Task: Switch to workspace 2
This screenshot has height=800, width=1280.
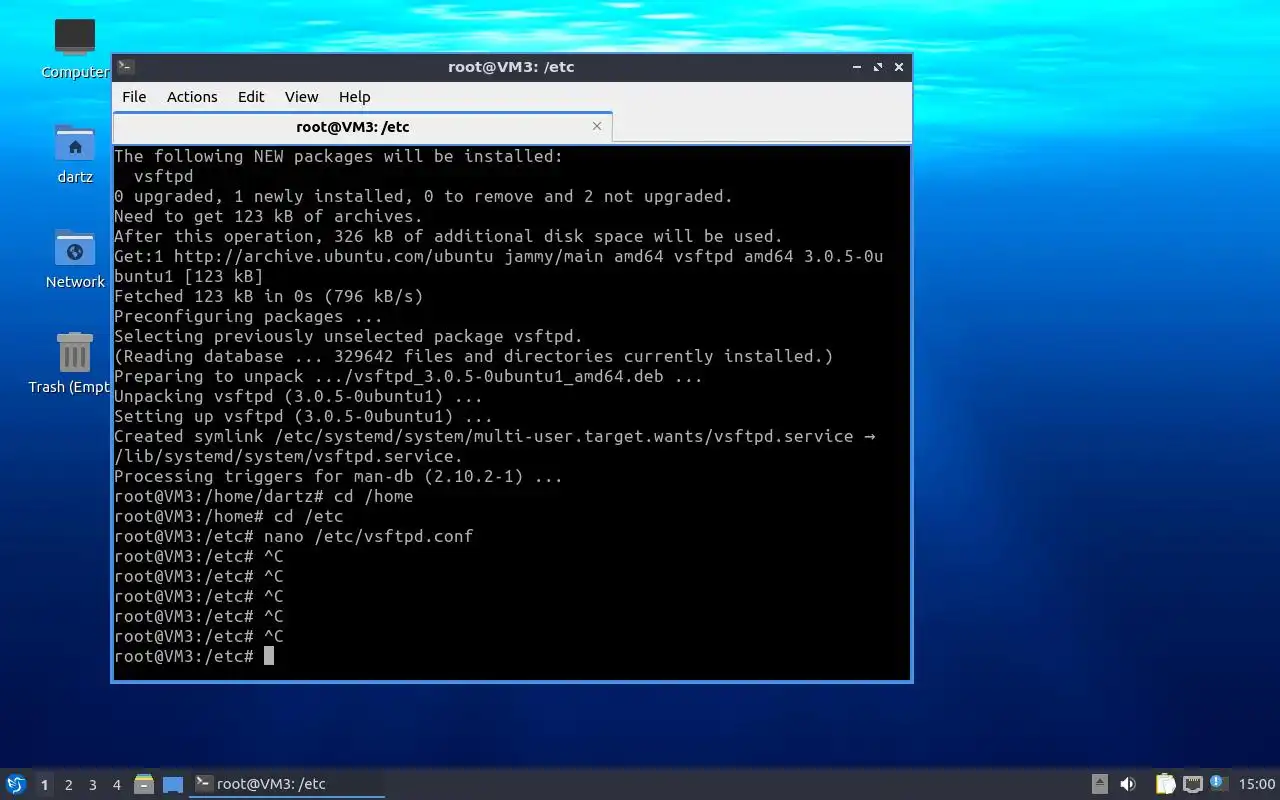Action: (68, 785)
